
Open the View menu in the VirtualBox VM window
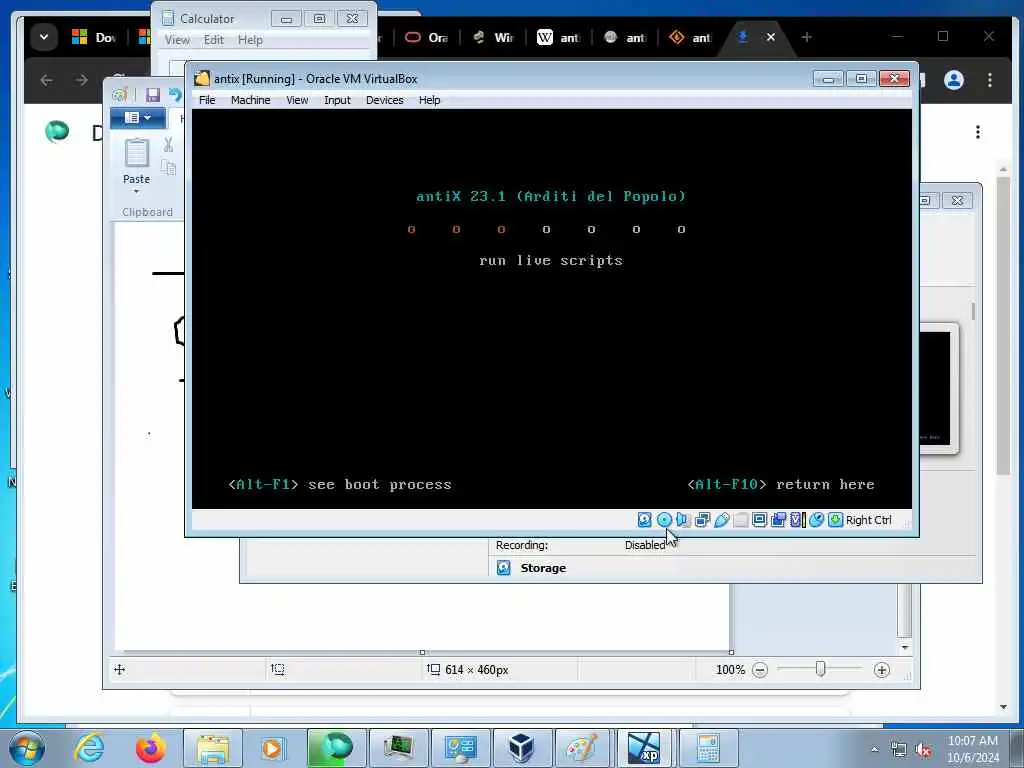click(x=297, y=100)
